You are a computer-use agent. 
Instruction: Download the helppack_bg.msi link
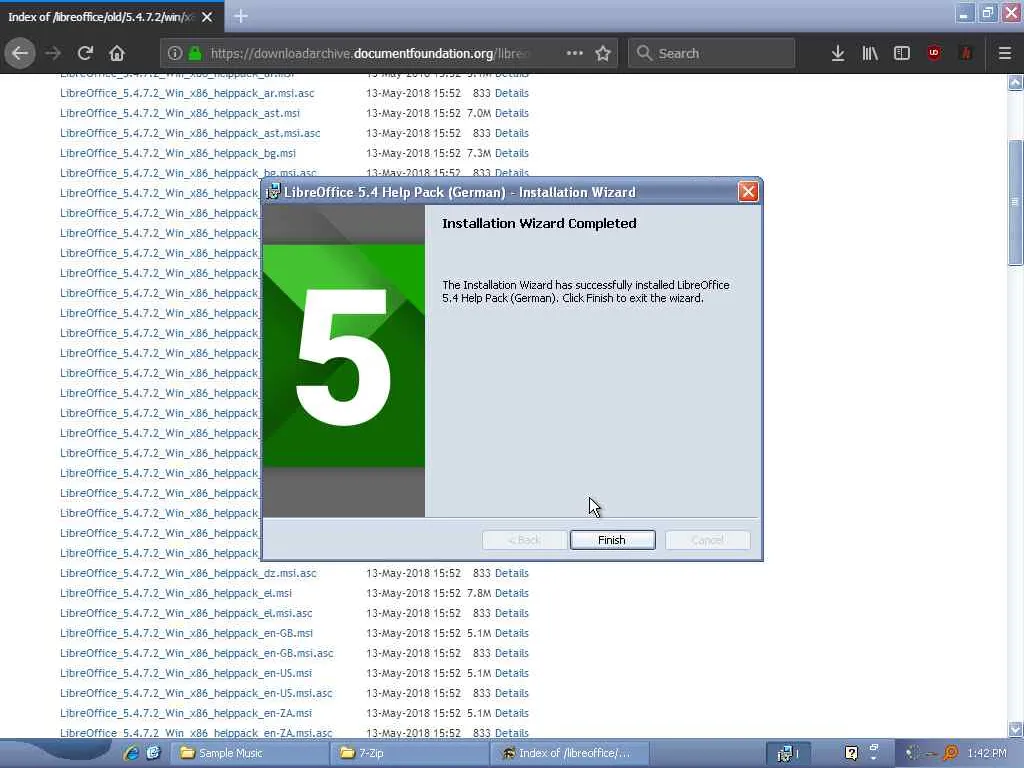(178, 153)
